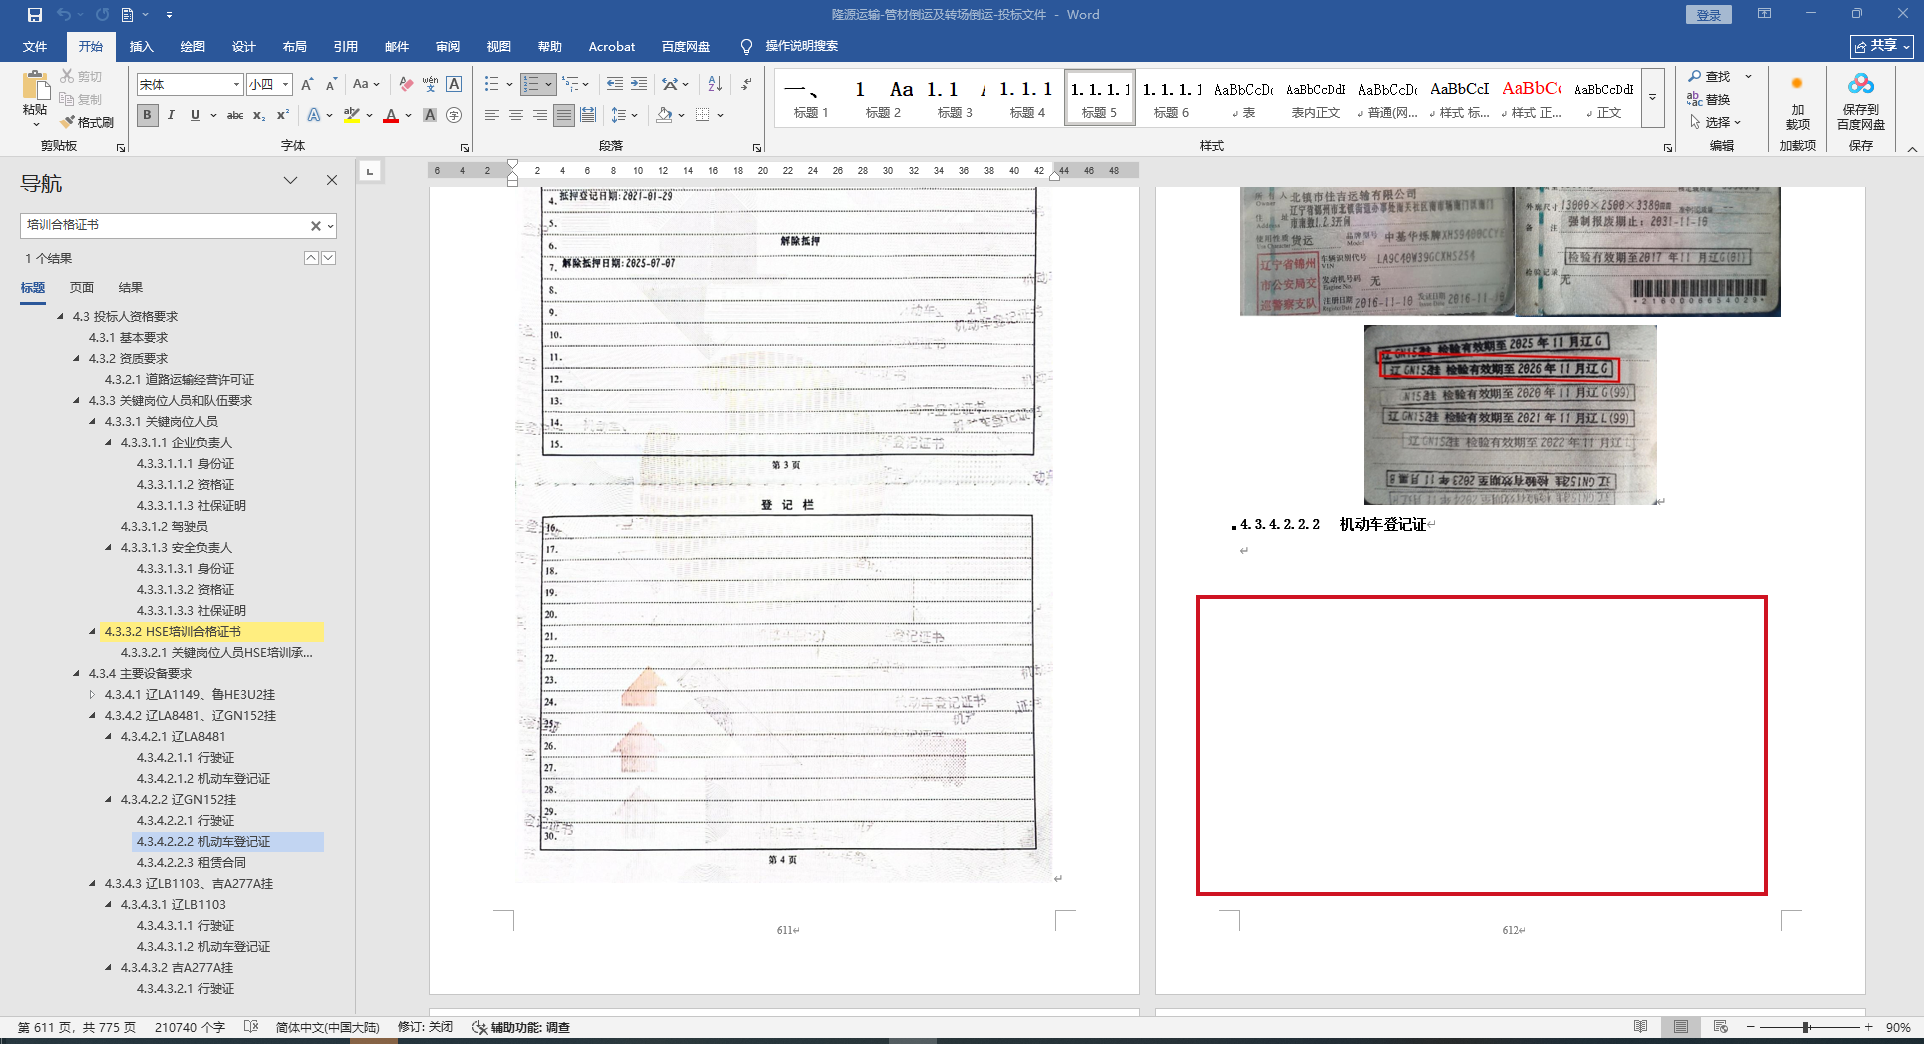Apply a multilevel list
Screen dimensions: 1924x1044
pyautogui.click(x=570, y=84)
